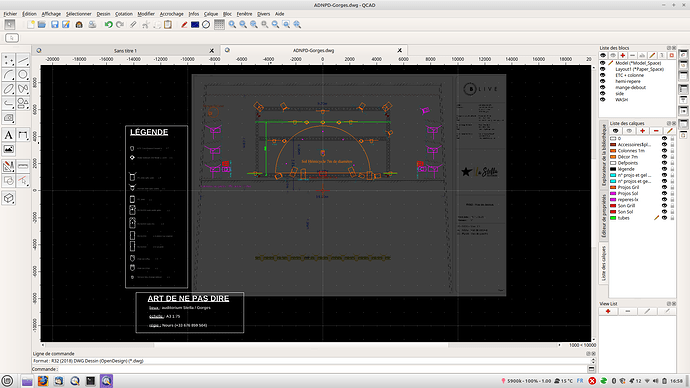Select the Circle drawing tool
The width and height of the screenshot is (690, 388).
23,75
